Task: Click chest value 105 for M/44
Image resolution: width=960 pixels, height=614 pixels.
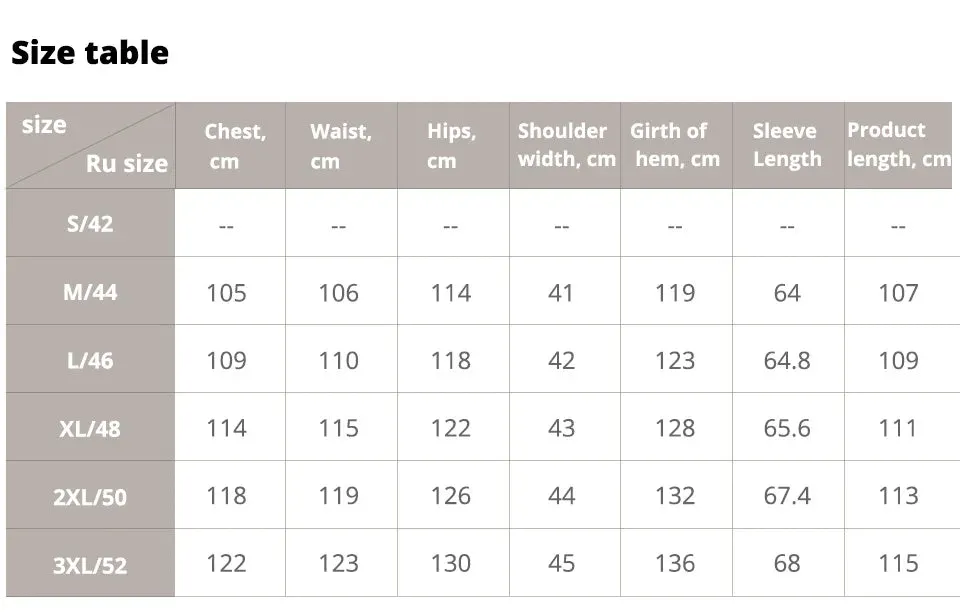Action: pyautogui.click(x=227, y=293)
